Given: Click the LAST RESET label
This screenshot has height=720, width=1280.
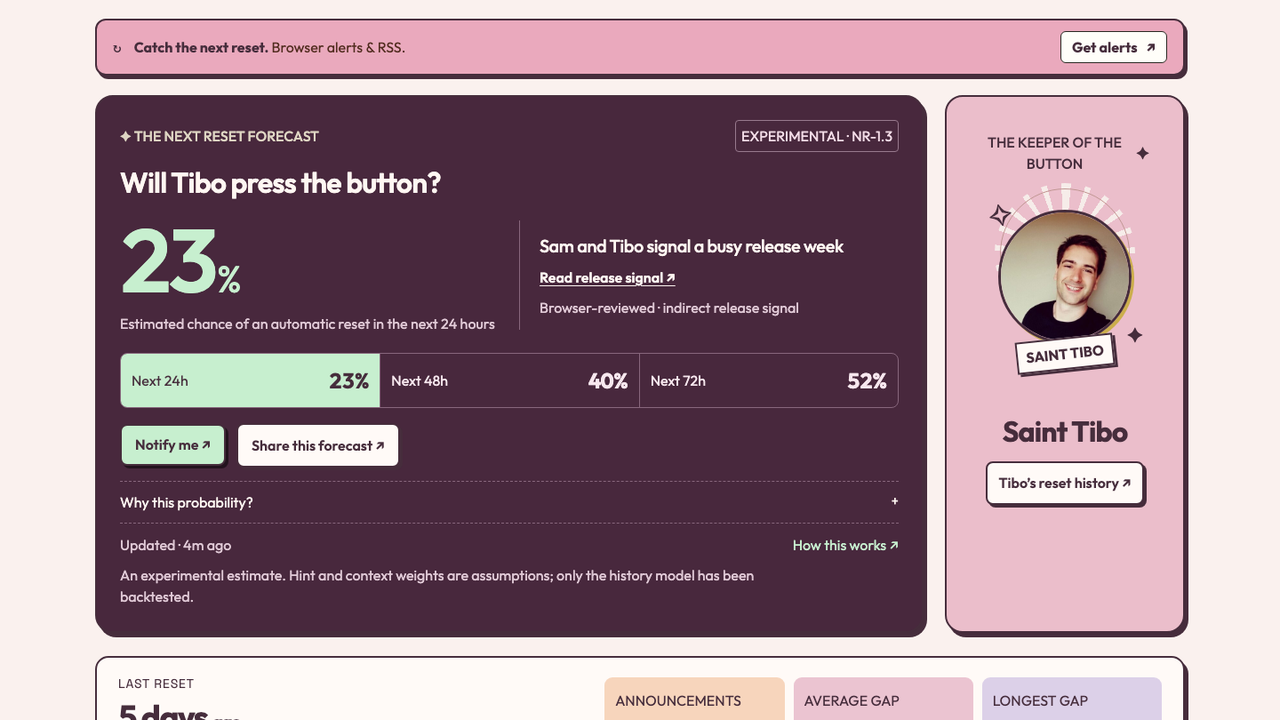Looking at the screenshot, I should tap(156, 684).
